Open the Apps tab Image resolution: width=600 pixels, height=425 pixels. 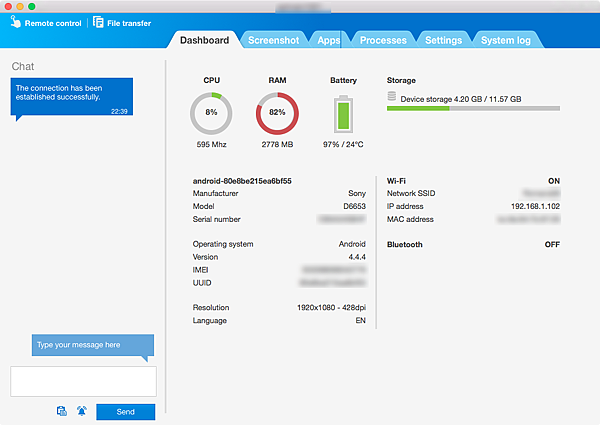click(x=328, y=40)
